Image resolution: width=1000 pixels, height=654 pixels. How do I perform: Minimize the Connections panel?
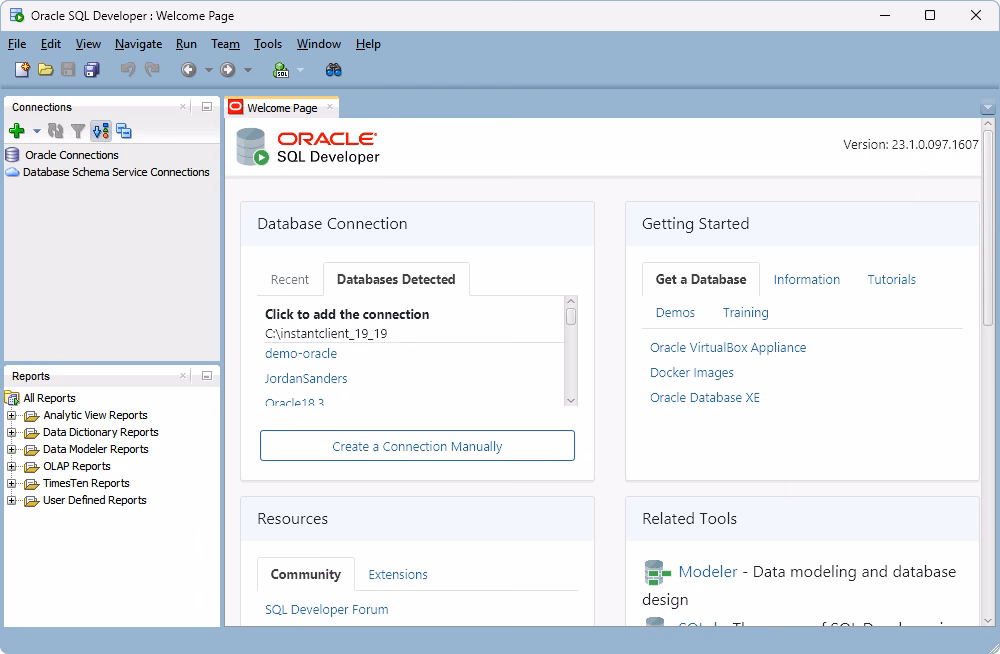[207, 107]
